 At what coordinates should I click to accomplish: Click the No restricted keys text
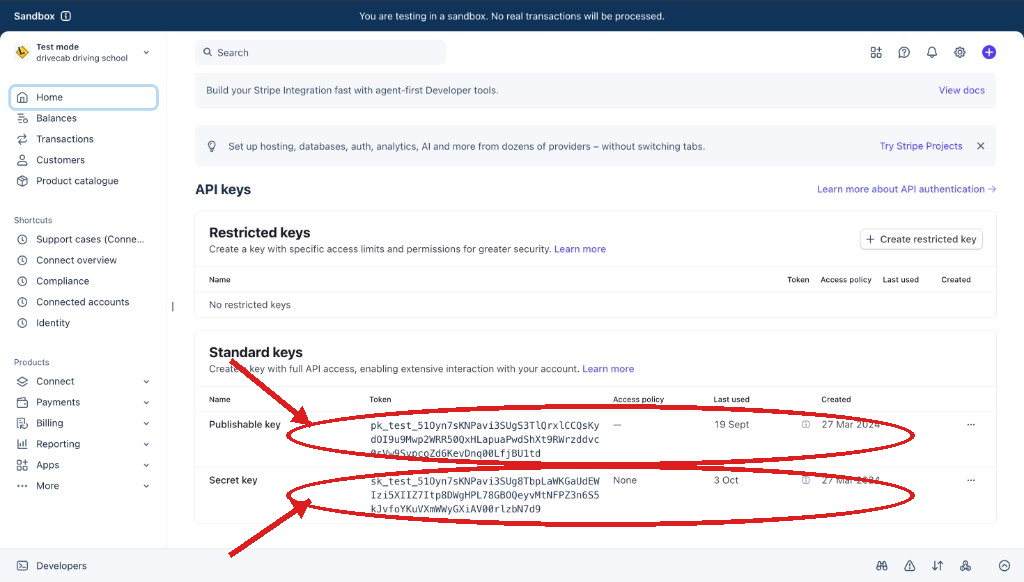point(249,305)
